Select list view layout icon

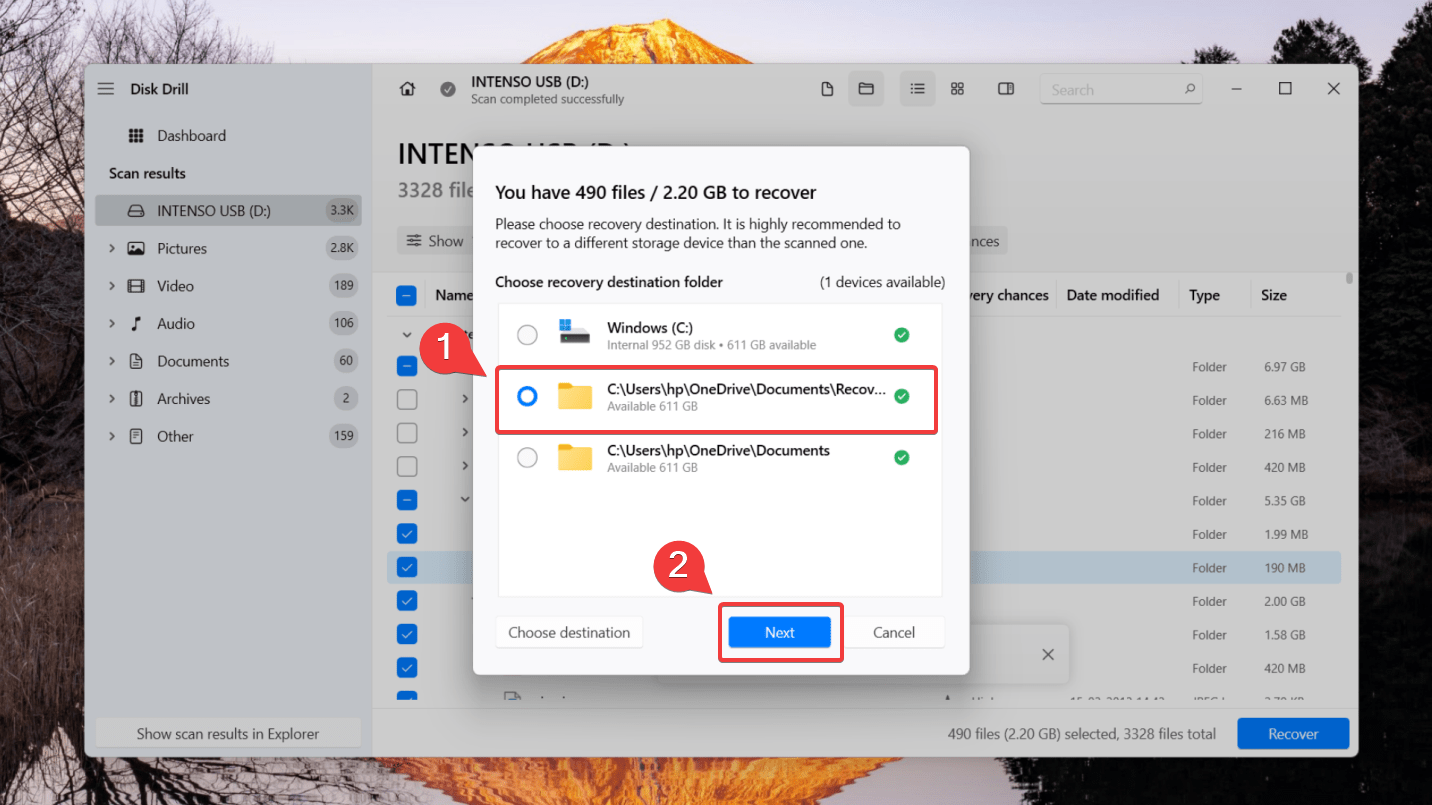point(917,89)
